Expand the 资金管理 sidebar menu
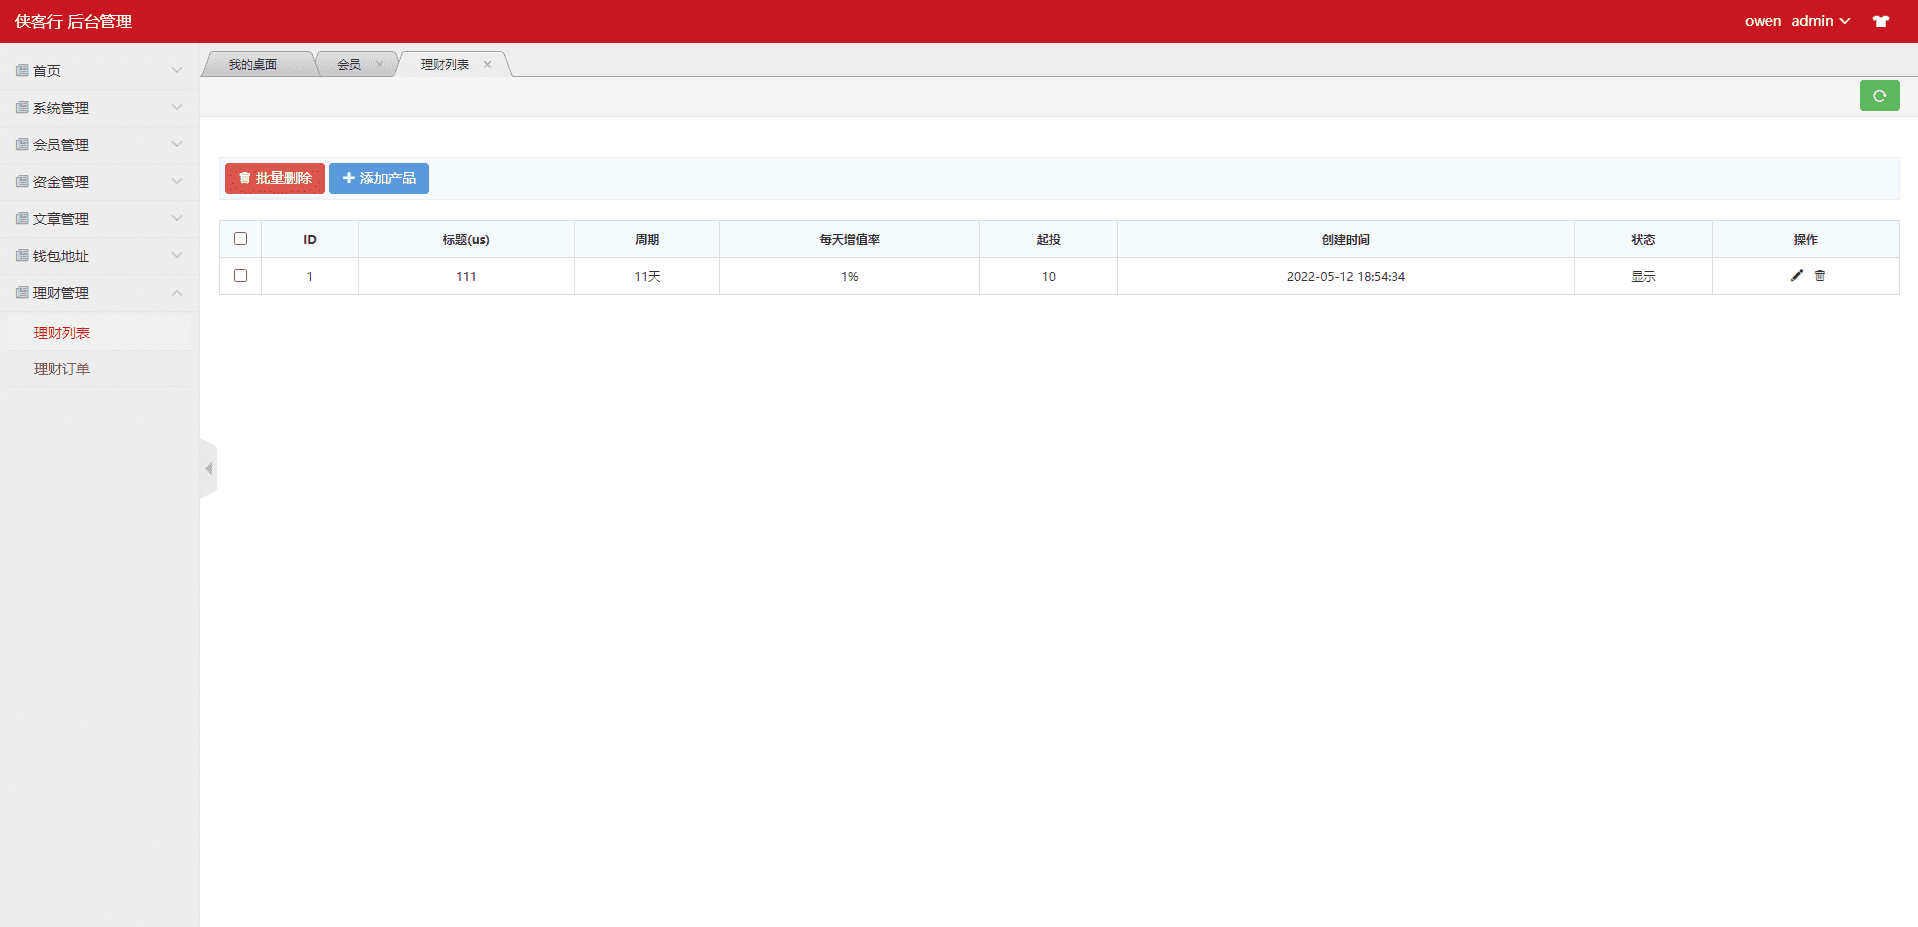The height and width of the screenshot is (927, 1918). pyautogui.click(x=99, y=182)
